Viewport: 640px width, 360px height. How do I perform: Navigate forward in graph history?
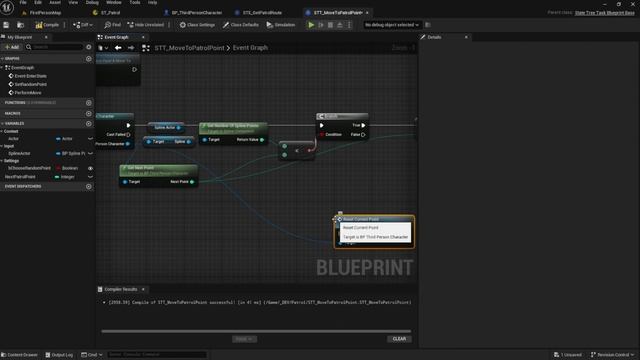(x=131, y=48)
